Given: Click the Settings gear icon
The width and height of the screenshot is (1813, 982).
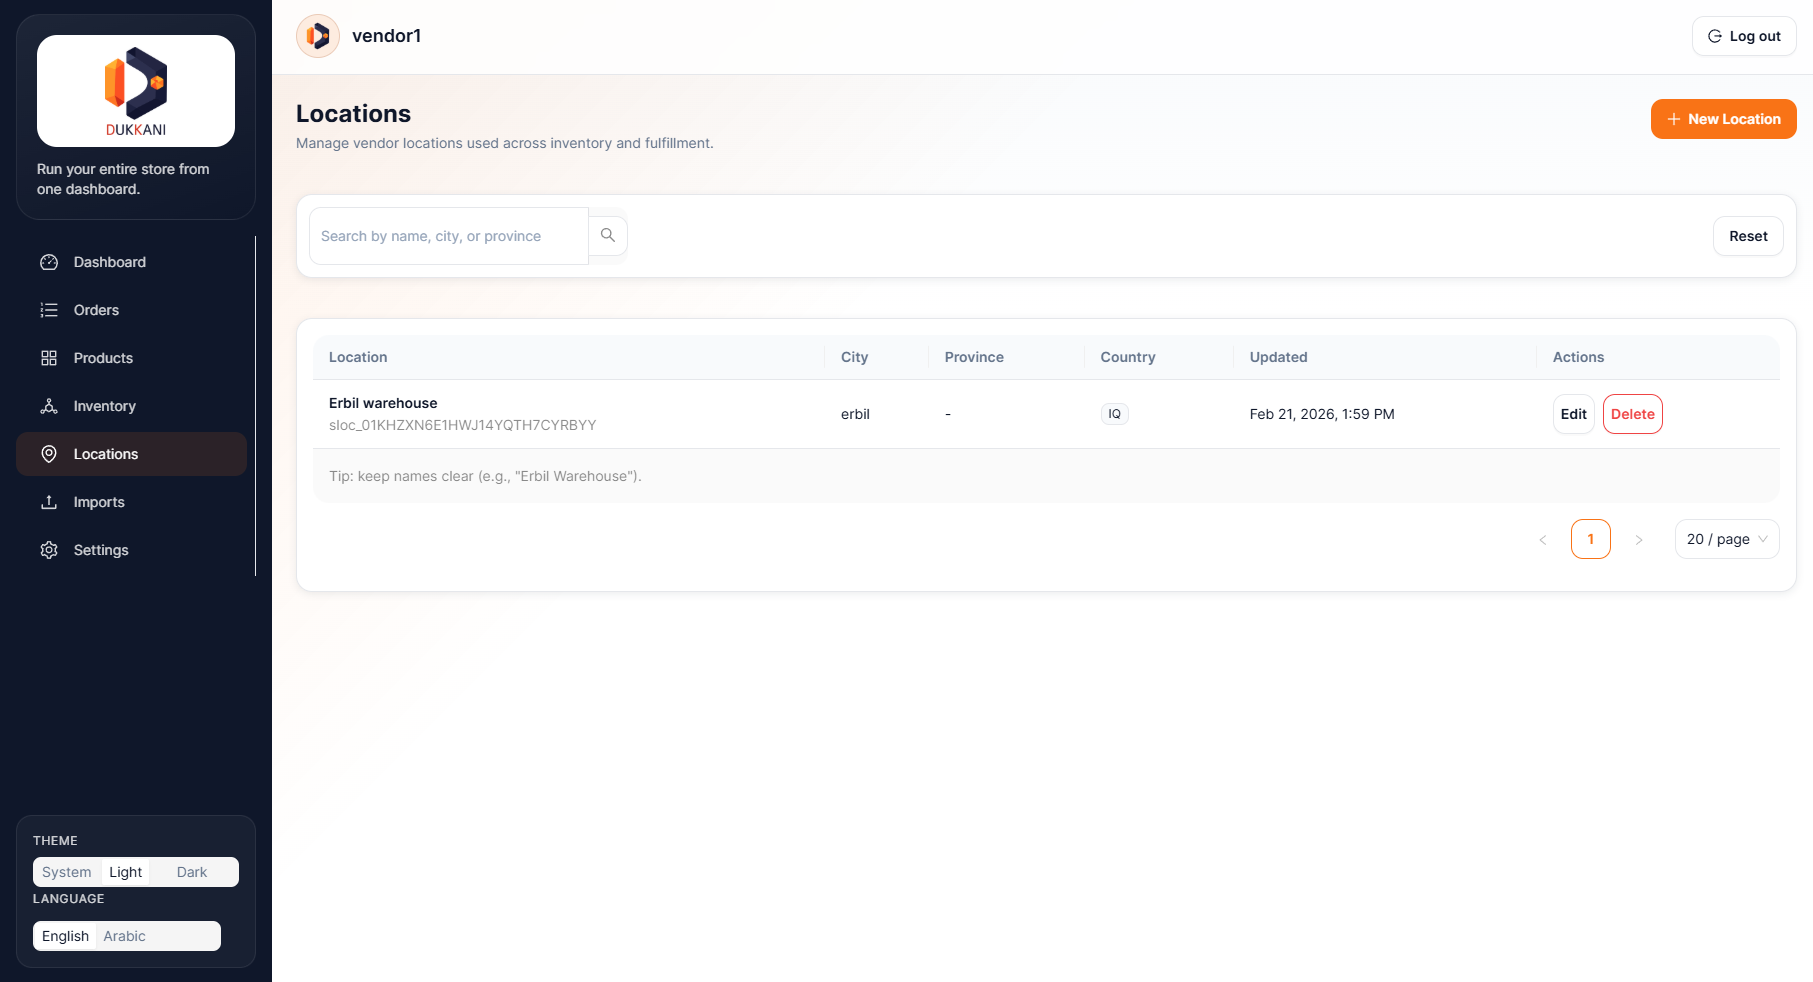Looking at the screenshot, I should 49,550.
